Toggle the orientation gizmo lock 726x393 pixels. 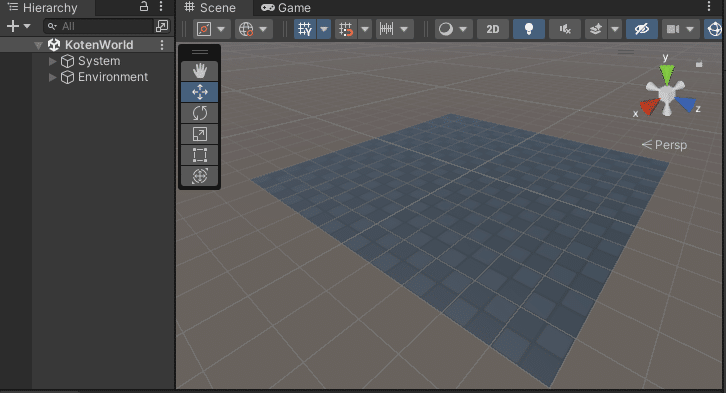699,64
